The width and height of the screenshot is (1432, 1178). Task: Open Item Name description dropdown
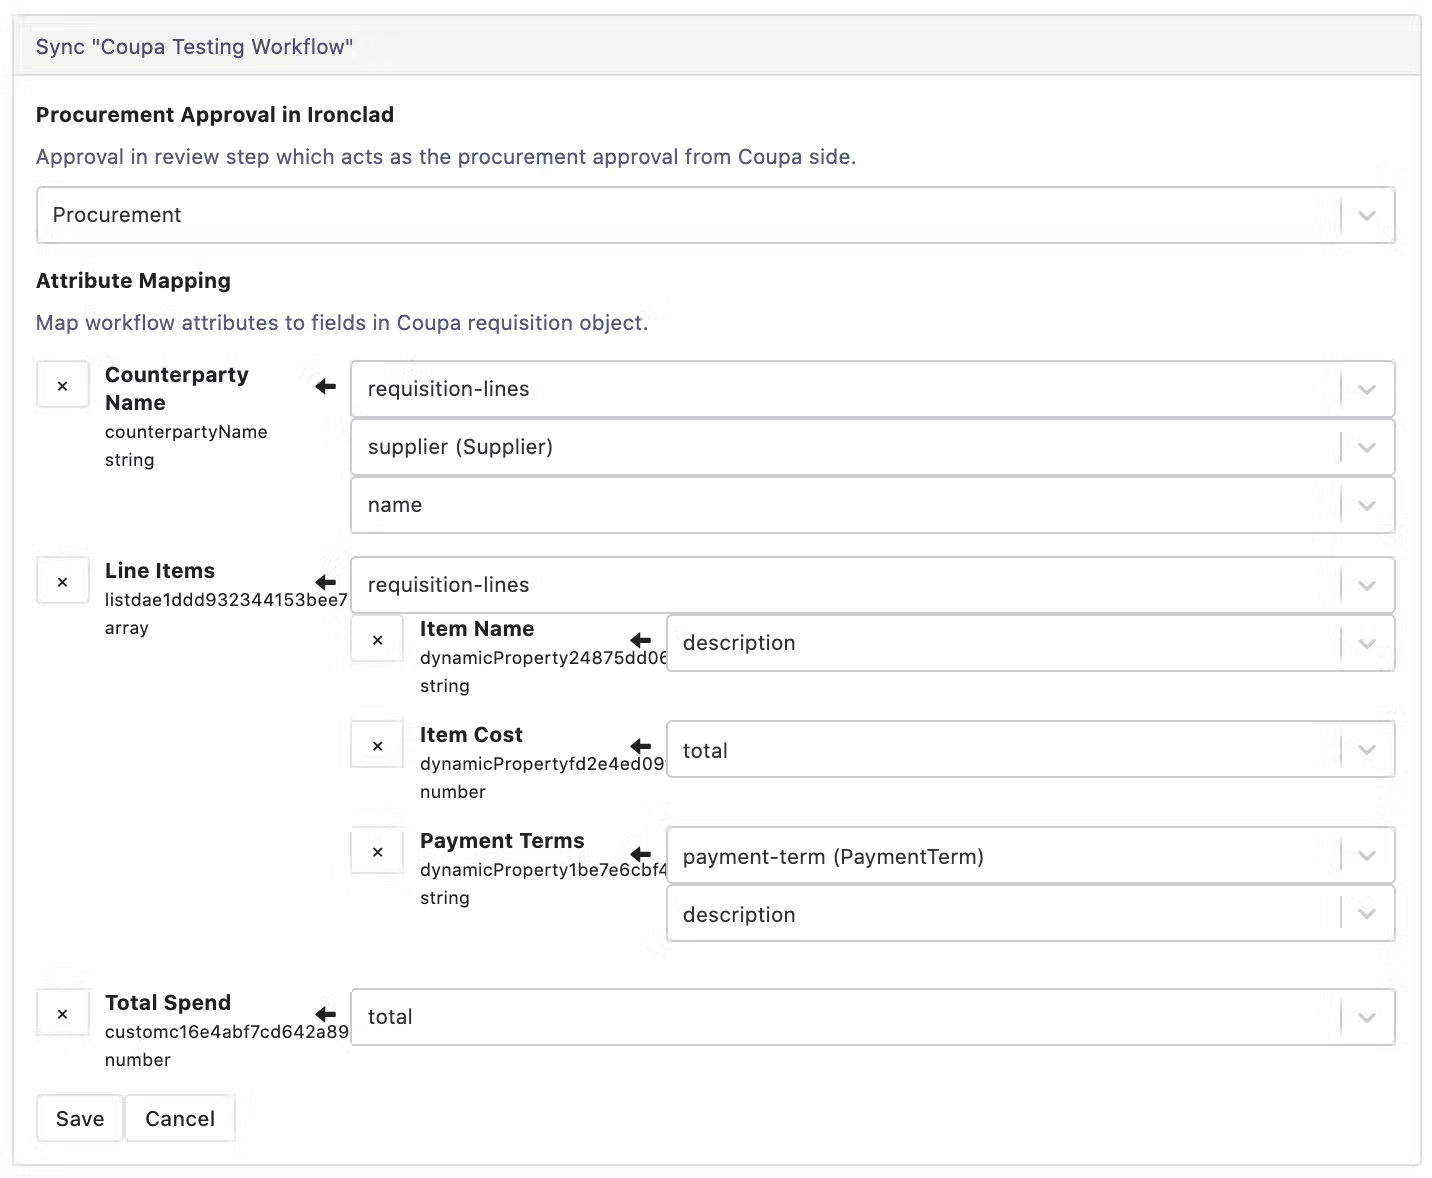tap(1030, 643)
